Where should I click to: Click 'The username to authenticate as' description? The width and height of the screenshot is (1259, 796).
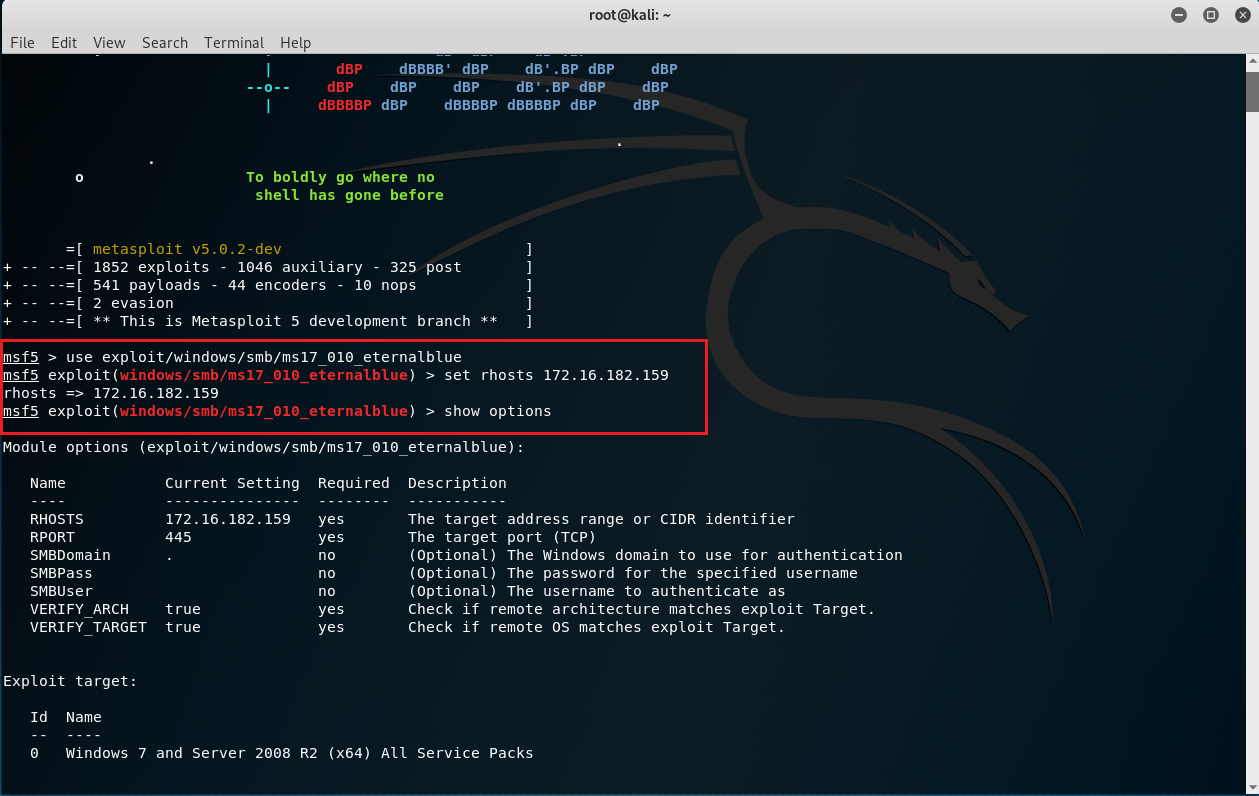[597, 591]
